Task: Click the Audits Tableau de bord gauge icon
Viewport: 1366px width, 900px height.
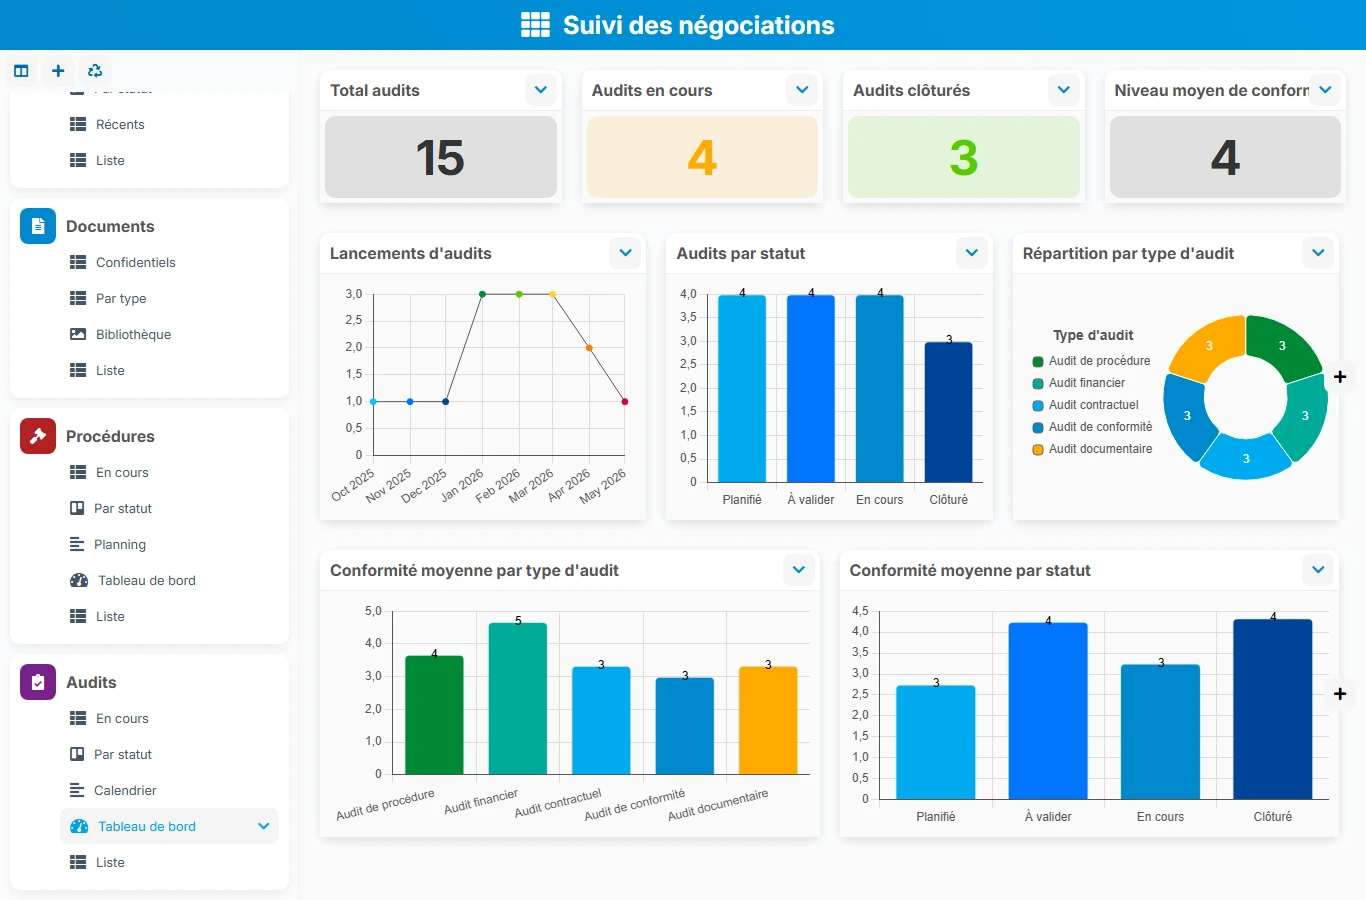Action: point(79,826)
